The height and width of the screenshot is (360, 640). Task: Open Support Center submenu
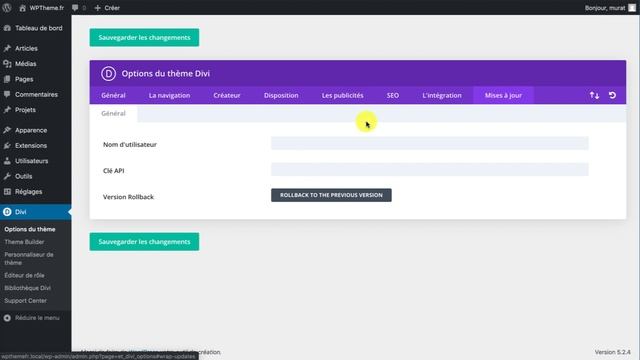point(25,301)
